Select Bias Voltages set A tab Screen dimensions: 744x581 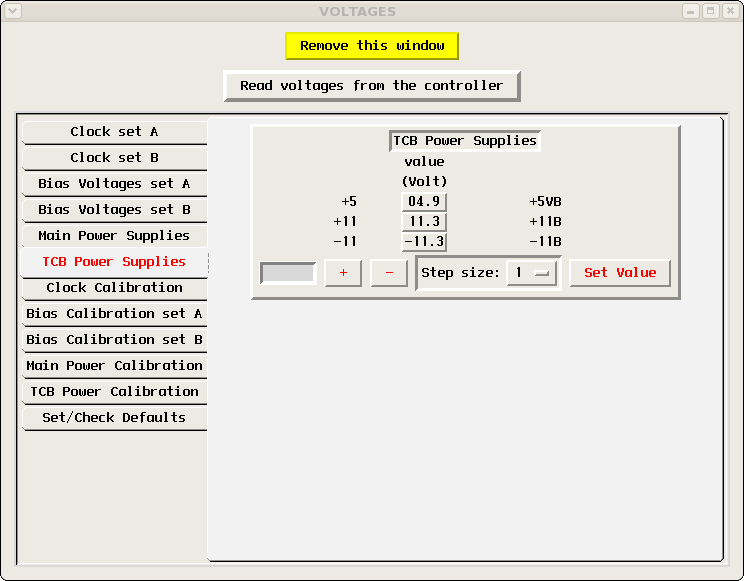click(x=114, y=184)
